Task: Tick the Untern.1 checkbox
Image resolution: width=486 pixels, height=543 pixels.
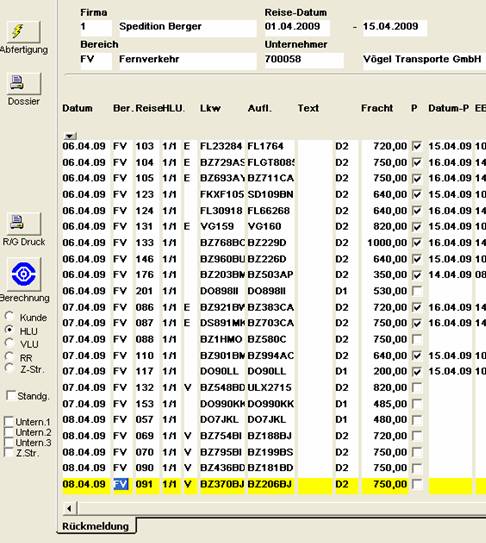Action: 8,421
